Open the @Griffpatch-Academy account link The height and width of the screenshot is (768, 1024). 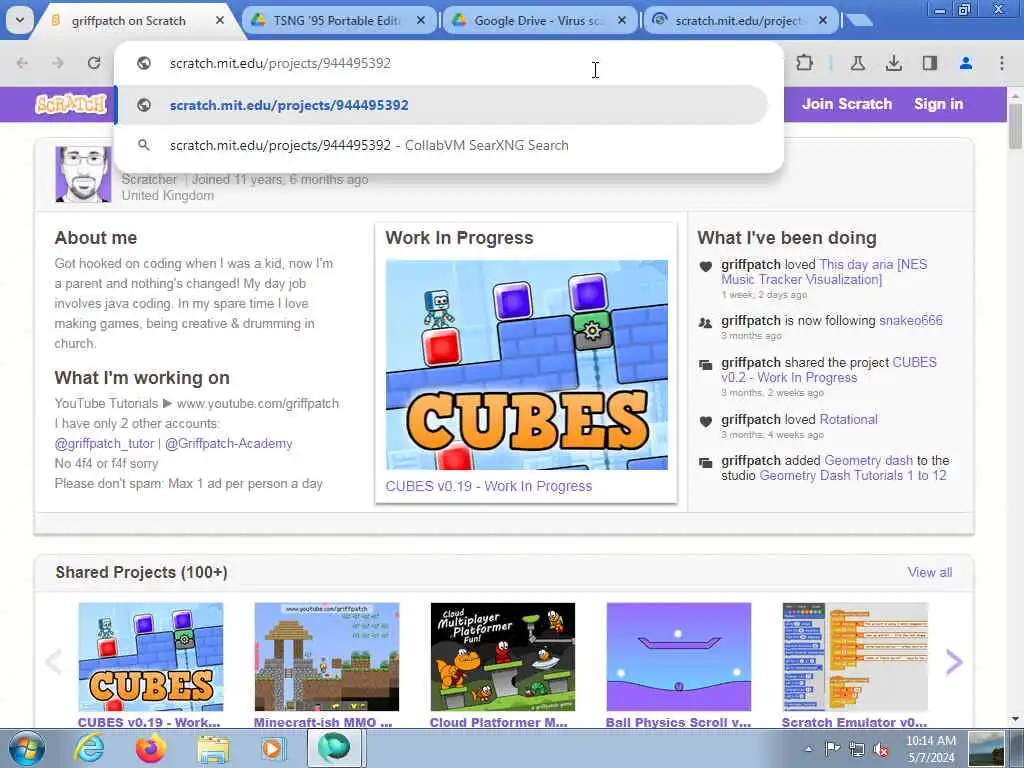229,443
